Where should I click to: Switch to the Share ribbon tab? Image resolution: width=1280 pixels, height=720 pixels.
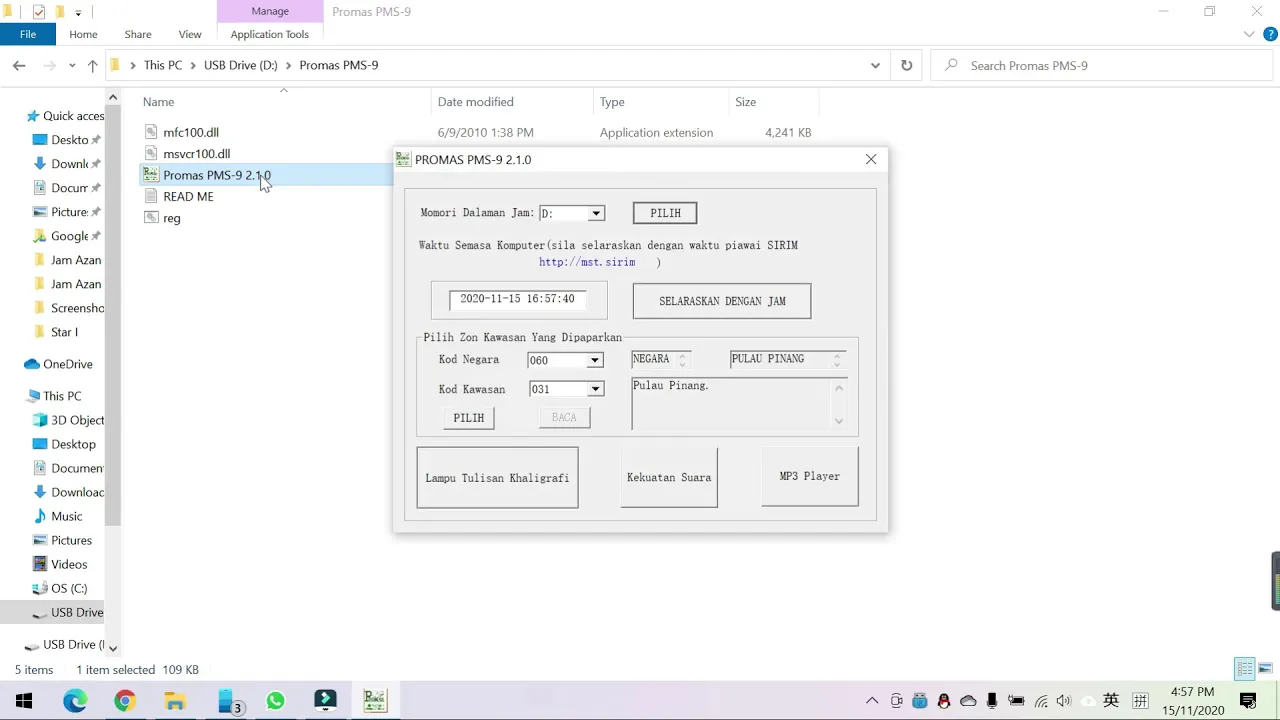tap(138, 34)
